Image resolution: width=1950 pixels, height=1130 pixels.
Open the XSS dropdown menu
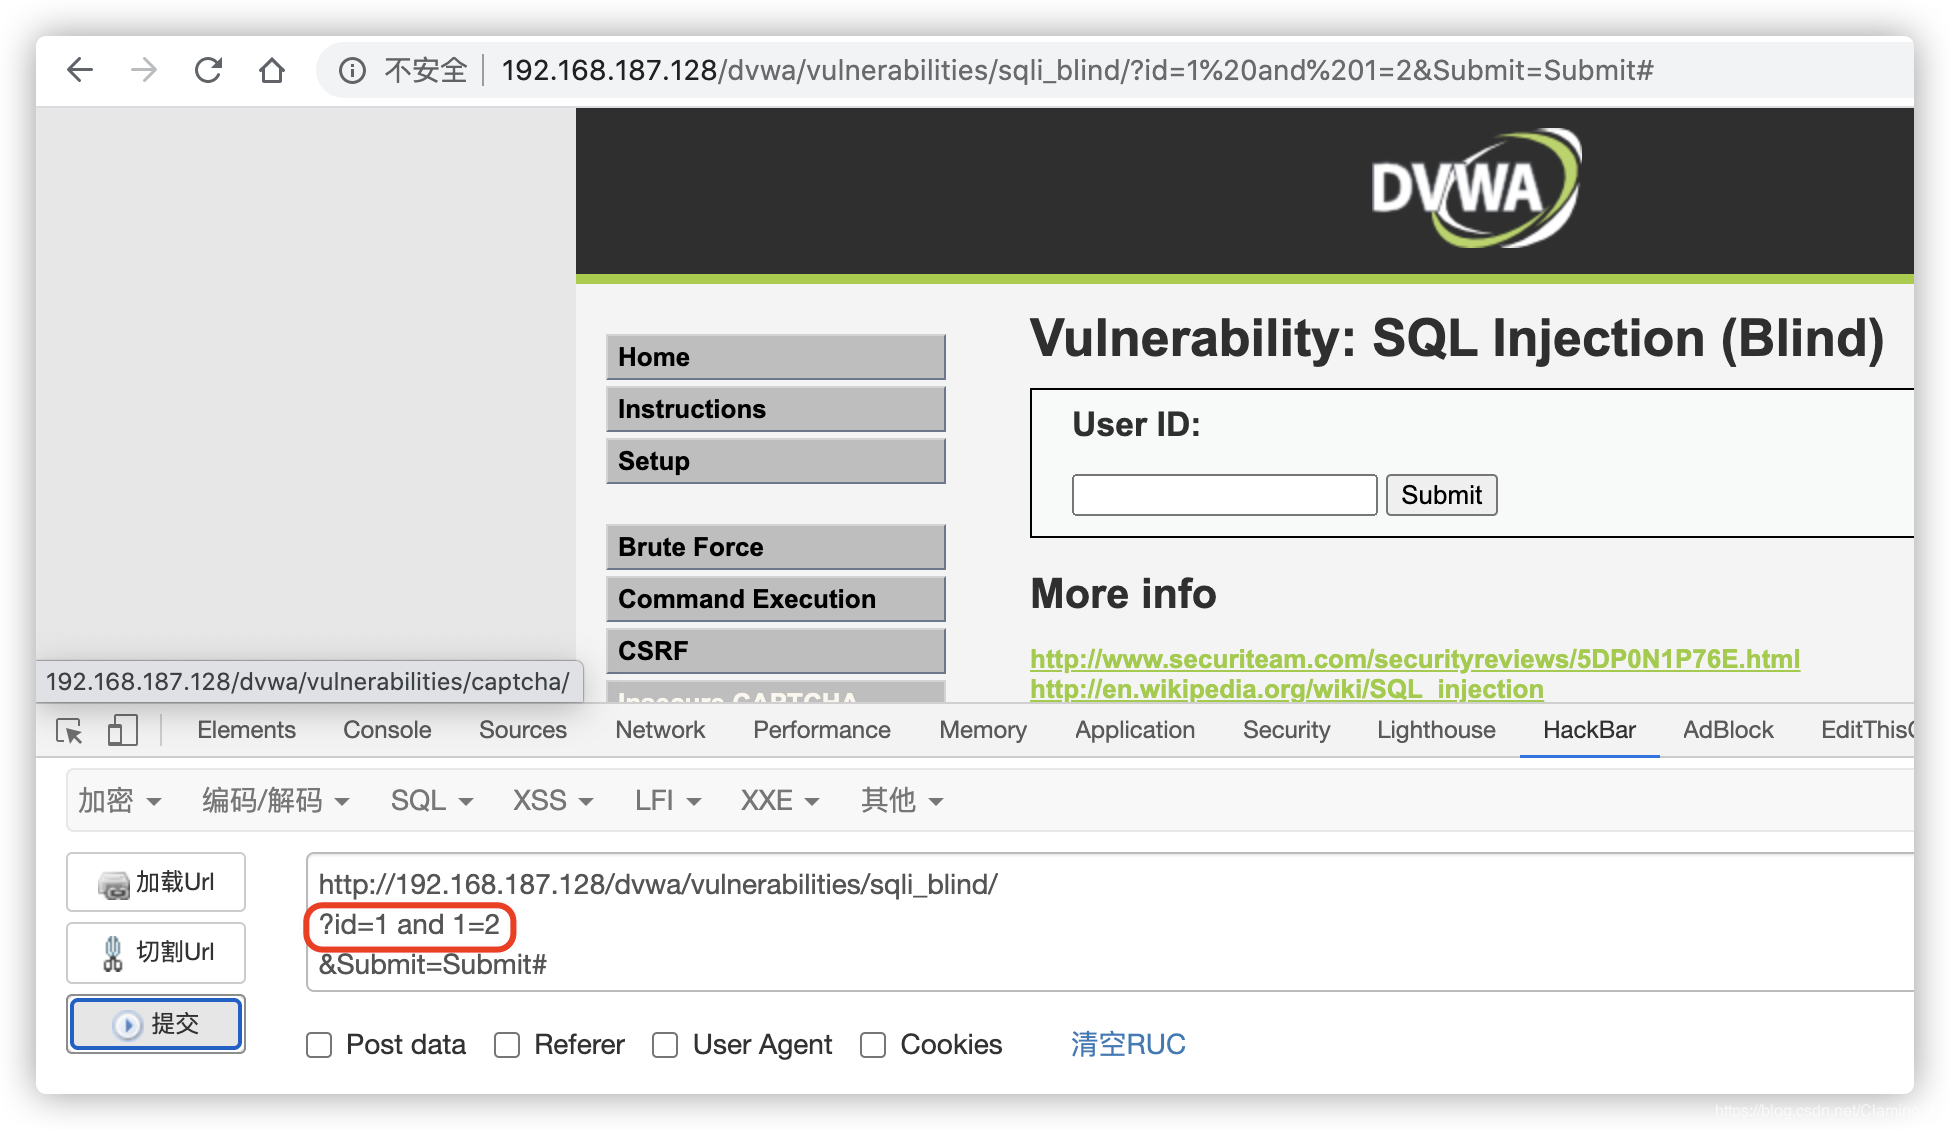553,801
